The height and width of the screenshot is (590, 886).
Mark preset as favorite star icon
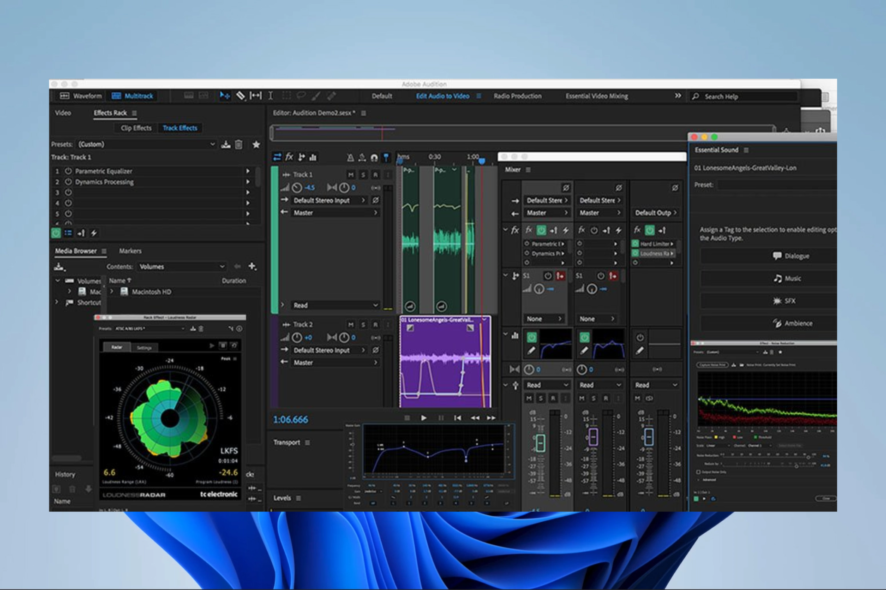(x=256, y=145)
